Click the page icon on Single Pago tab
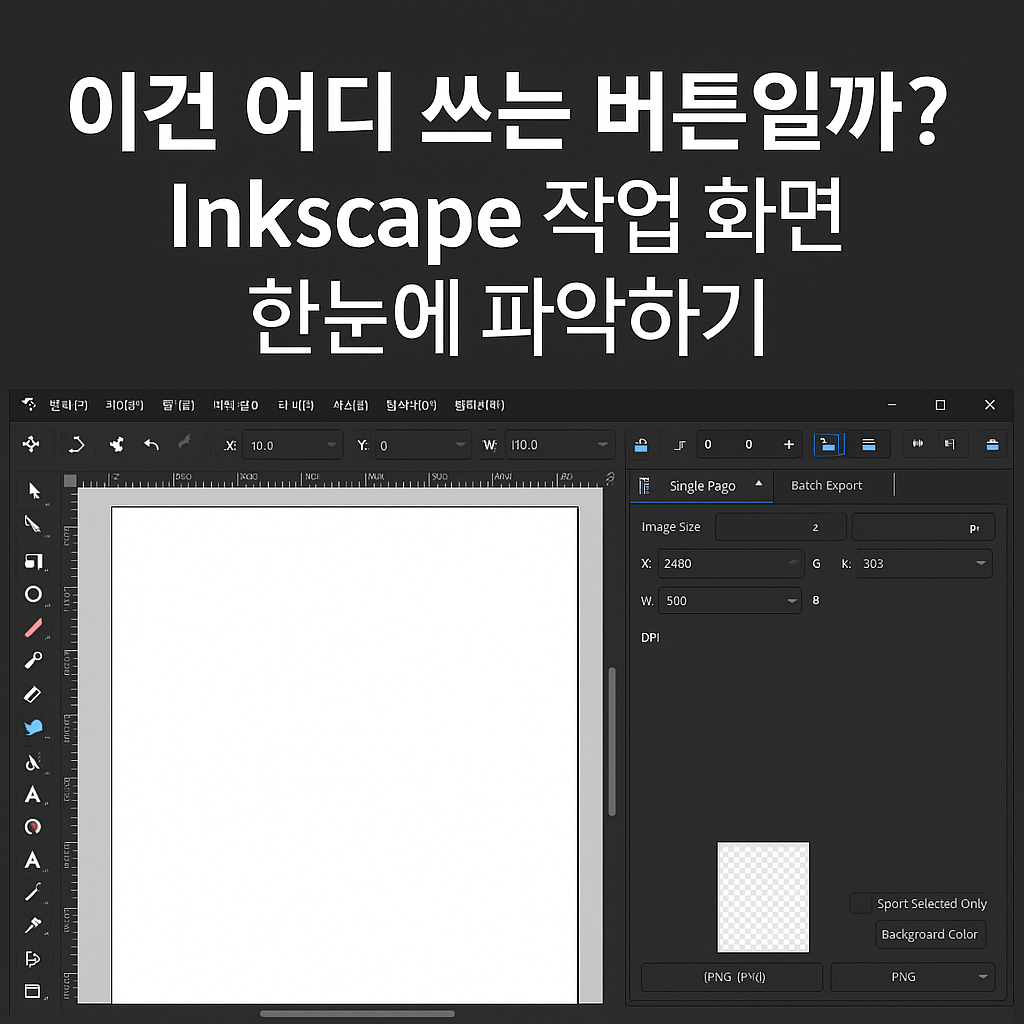The width and height of the screenshot is (1024, 1024). click(645, 485)
